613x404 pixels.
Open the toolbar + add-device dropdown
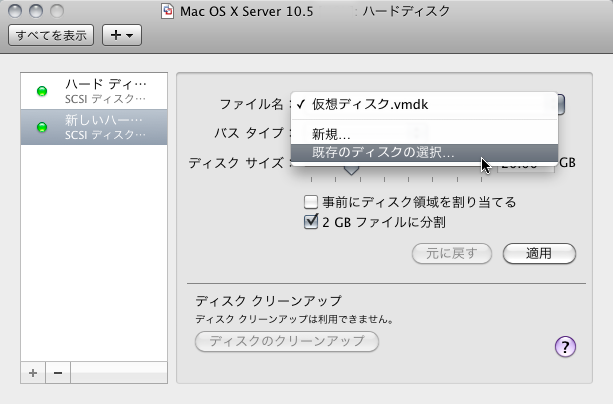coord(123,35)
